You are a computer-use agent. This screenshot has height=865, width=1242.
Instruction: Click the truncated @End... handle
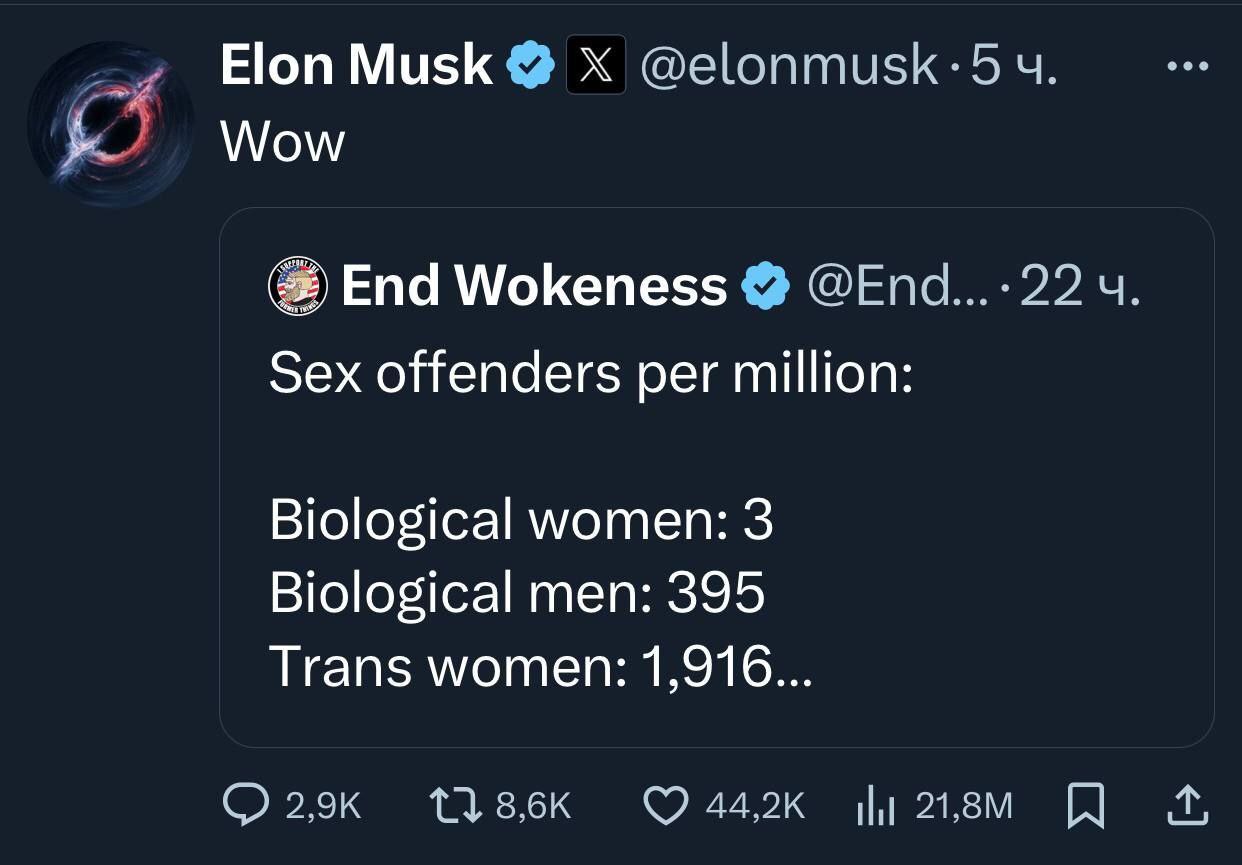click(x=897, y=287)
